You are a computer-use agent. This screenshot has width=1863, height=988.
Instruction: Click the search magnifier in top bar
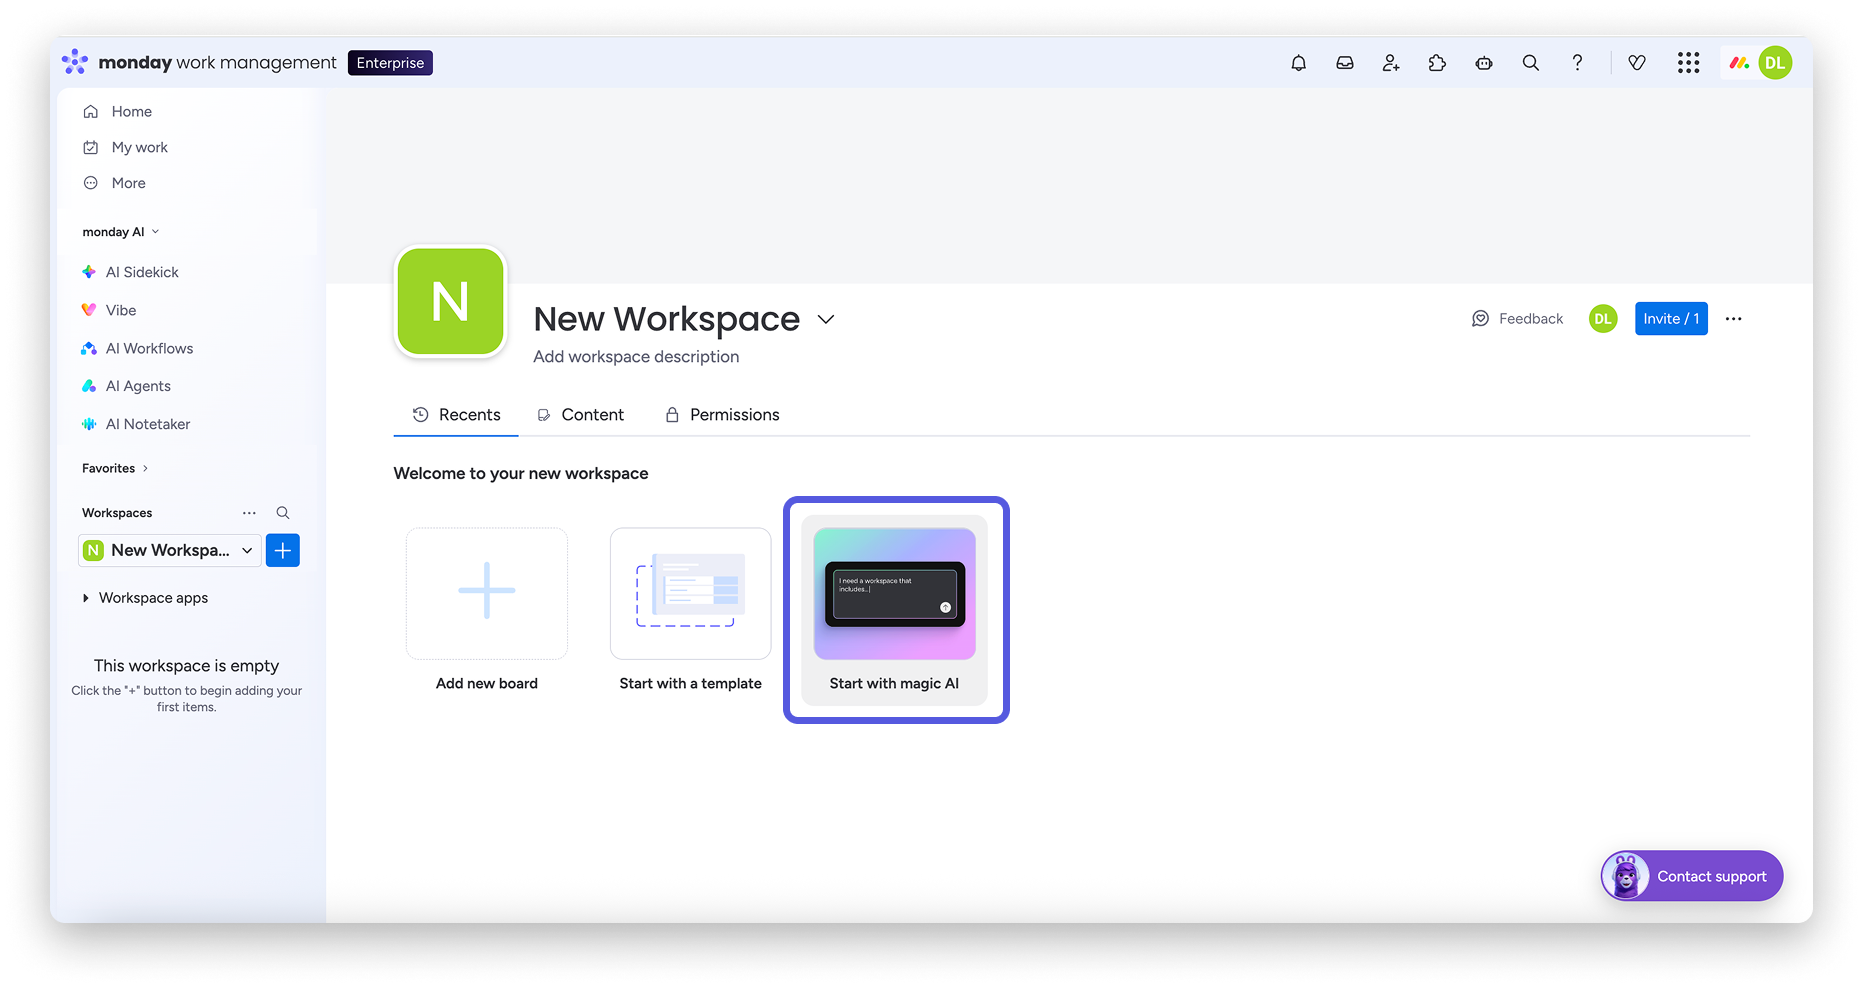pos(1530,63)
